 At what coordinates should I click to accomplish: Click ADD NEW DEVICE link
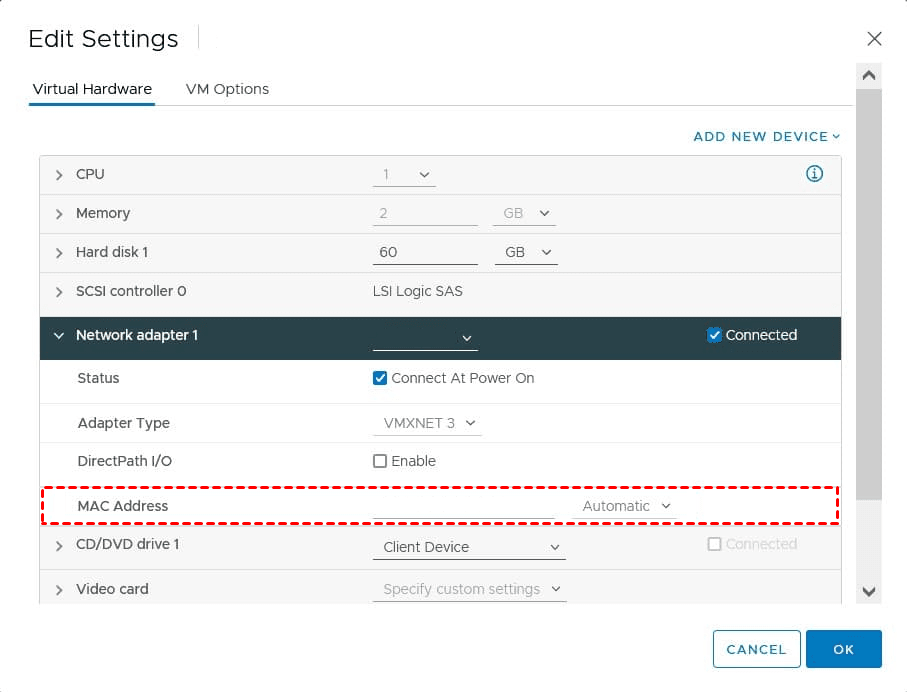[766, 136]
